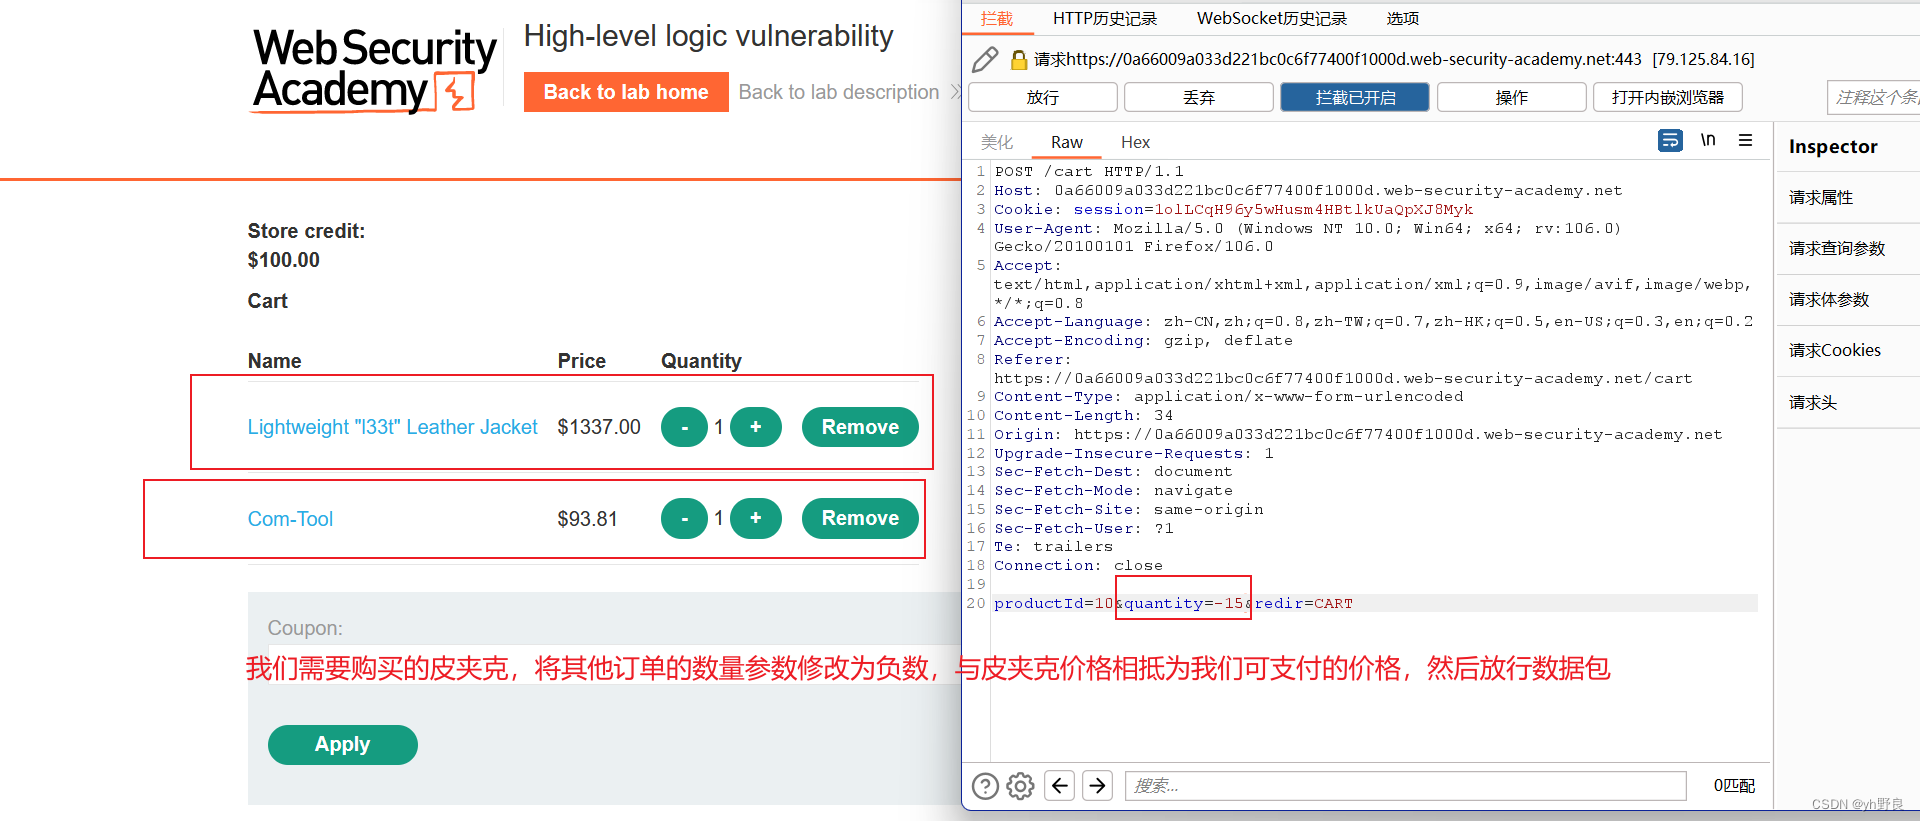This screenshot has width=1920, height=821.
Task: Toggle the word wrap icon in editor
Action: pyautogui.click(x=1670, y=141)
